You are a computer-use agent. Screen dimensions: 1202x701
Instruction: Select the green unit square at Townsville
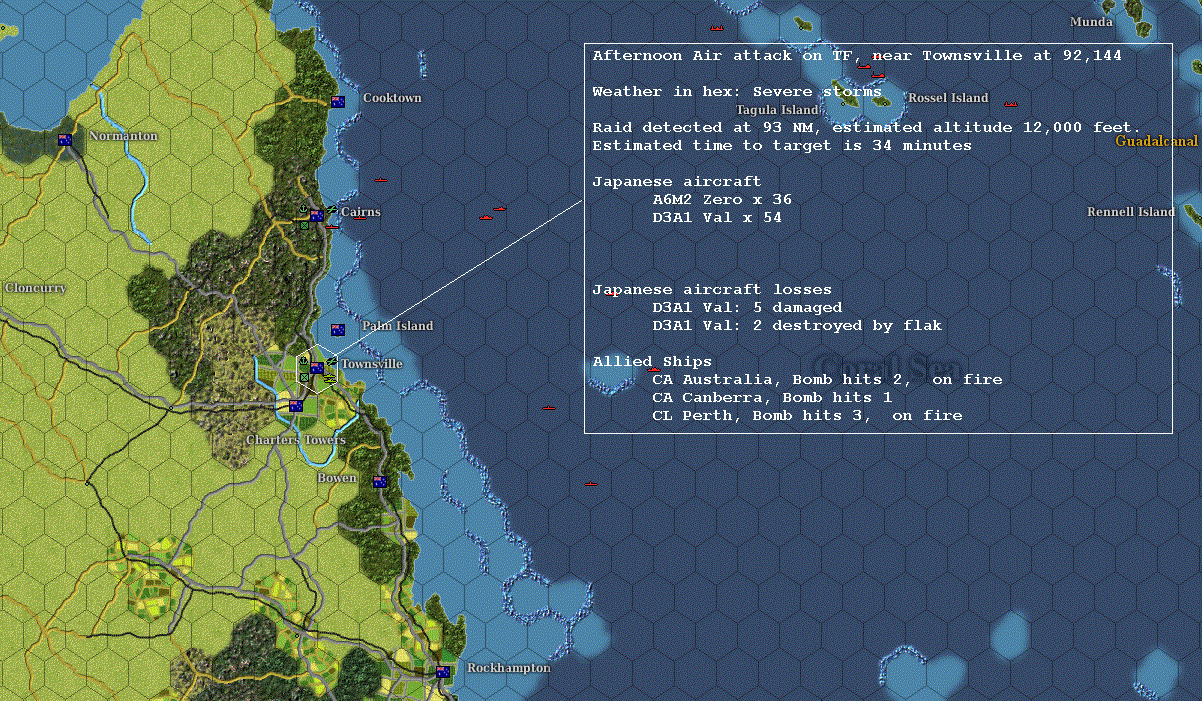click(x=304, y=377)
